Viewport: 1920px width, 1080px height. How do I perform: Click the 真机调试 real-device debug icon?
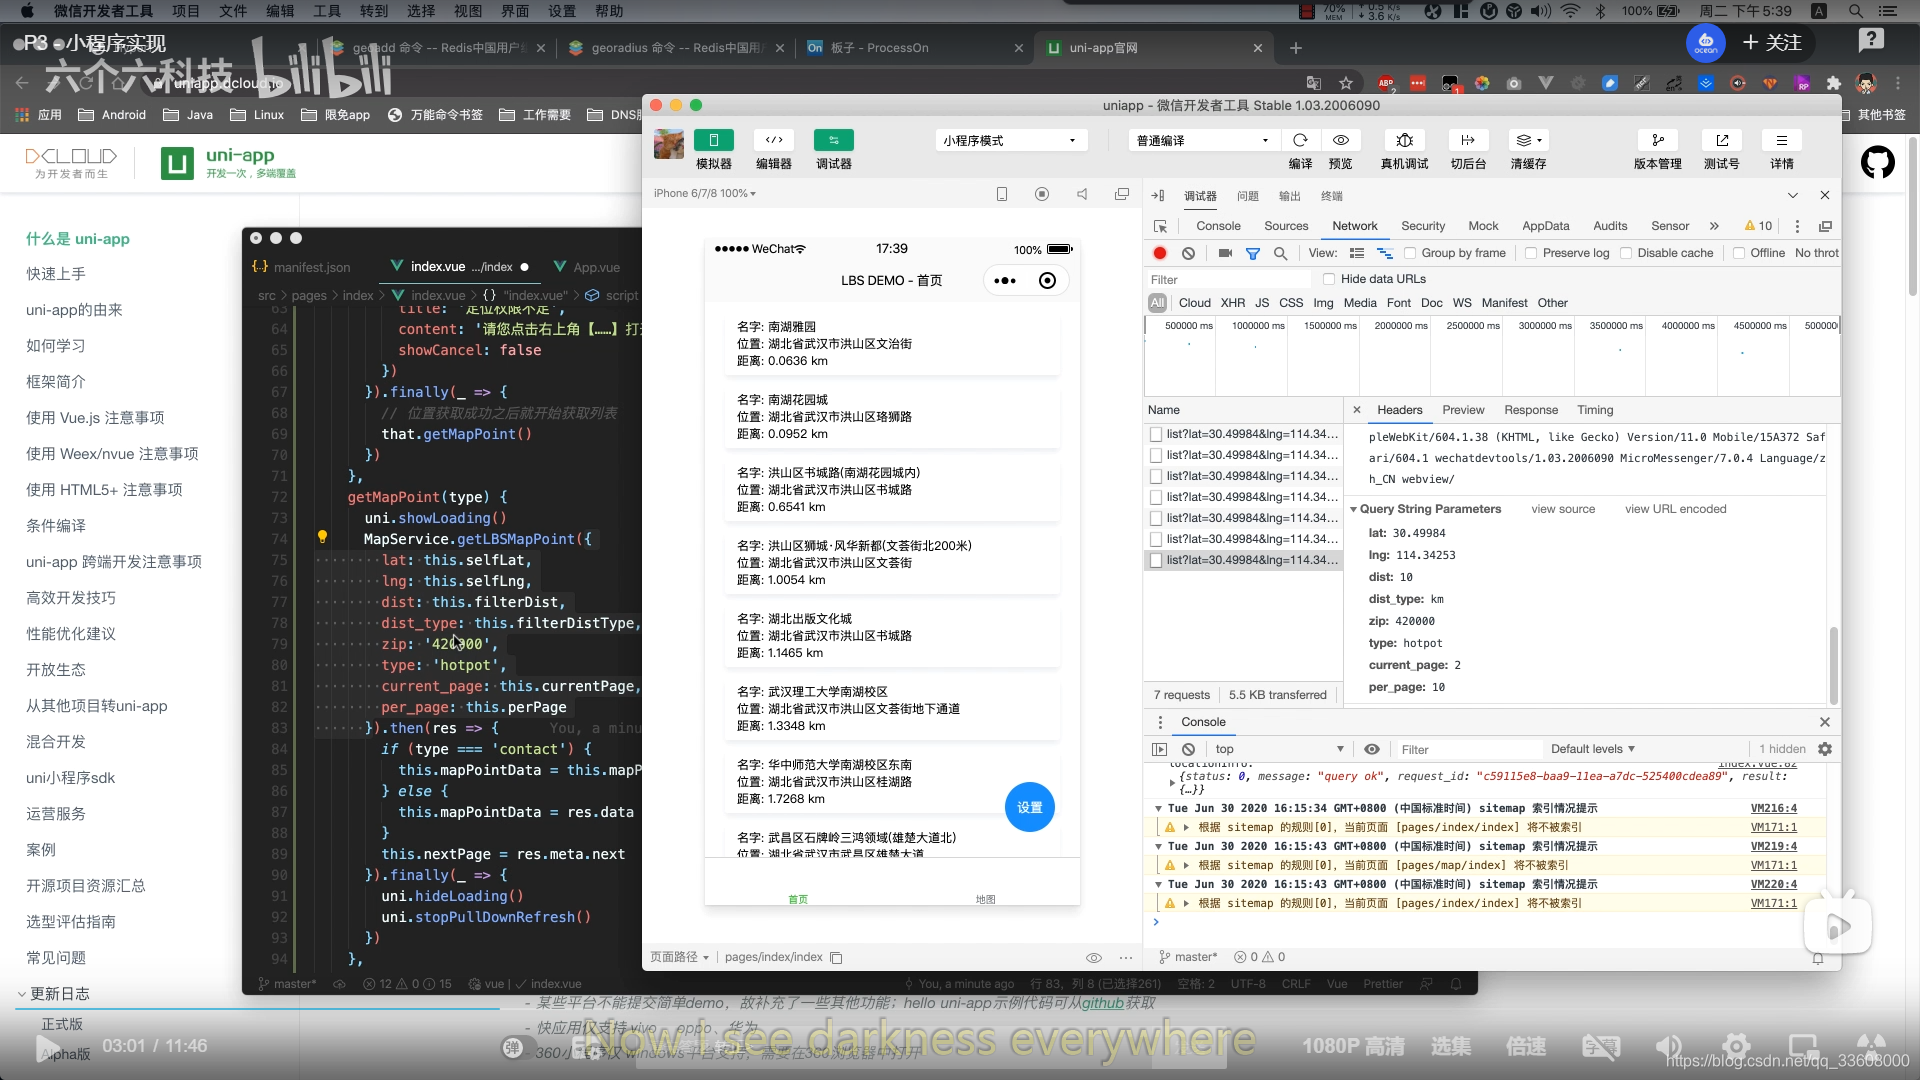[x=1404, y=140]
